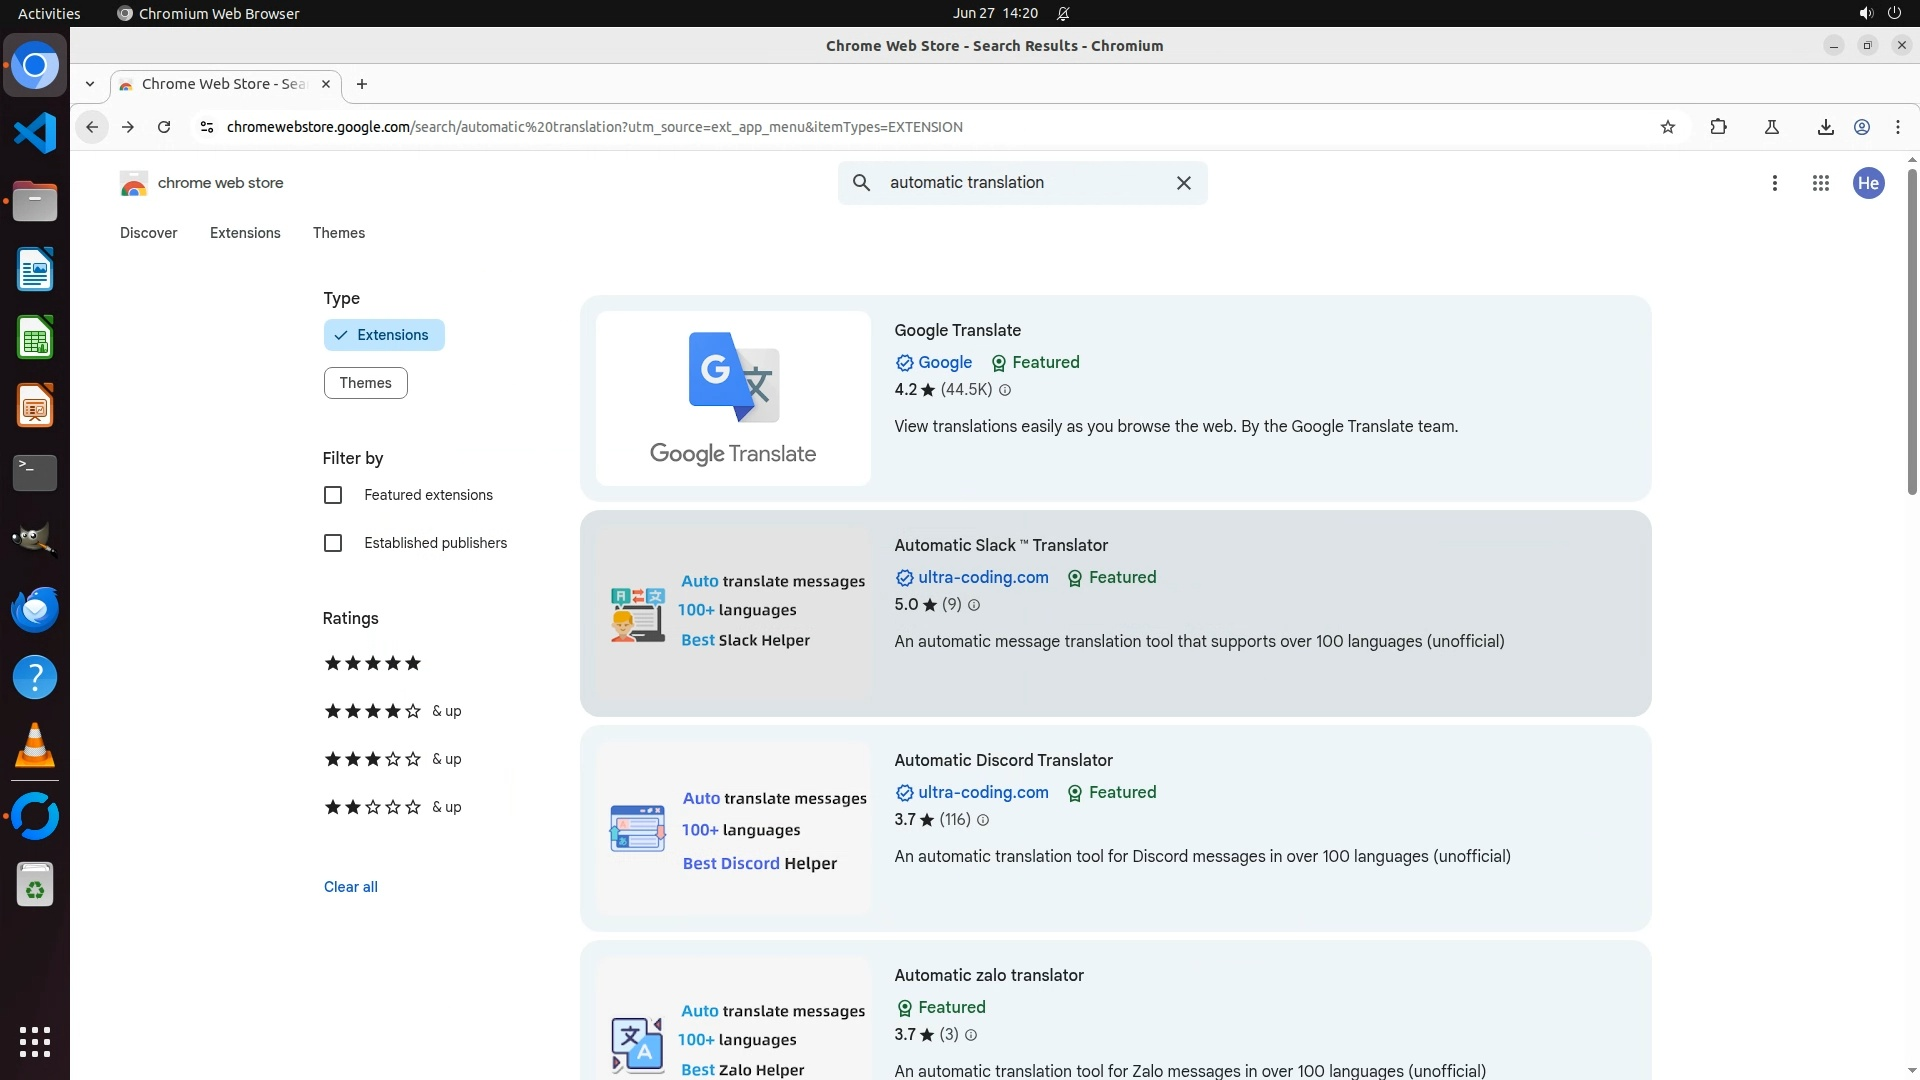1920x1080 pixels.
Task: Go to the Discover tab
Action: tap(148, 233)
